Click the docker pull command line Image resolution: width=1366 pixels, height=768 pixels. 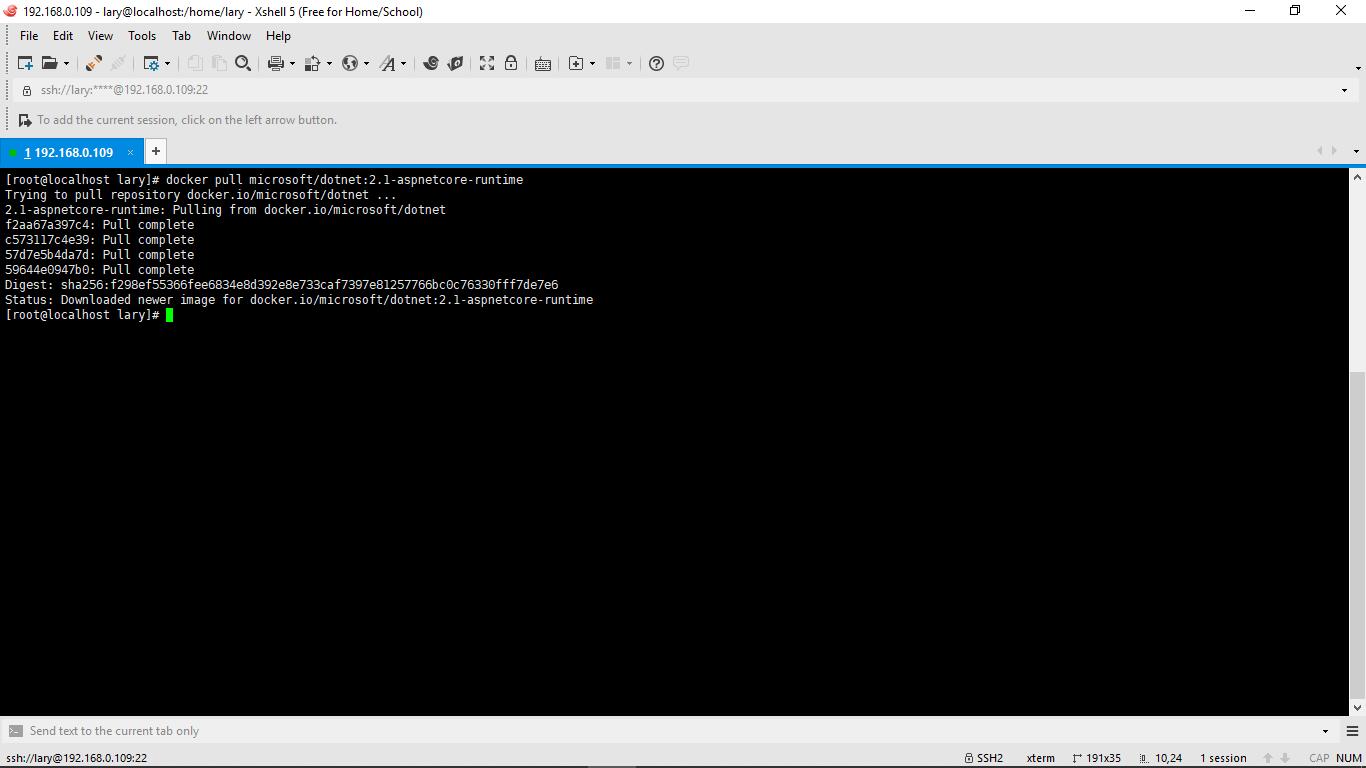tap(264, 180)
